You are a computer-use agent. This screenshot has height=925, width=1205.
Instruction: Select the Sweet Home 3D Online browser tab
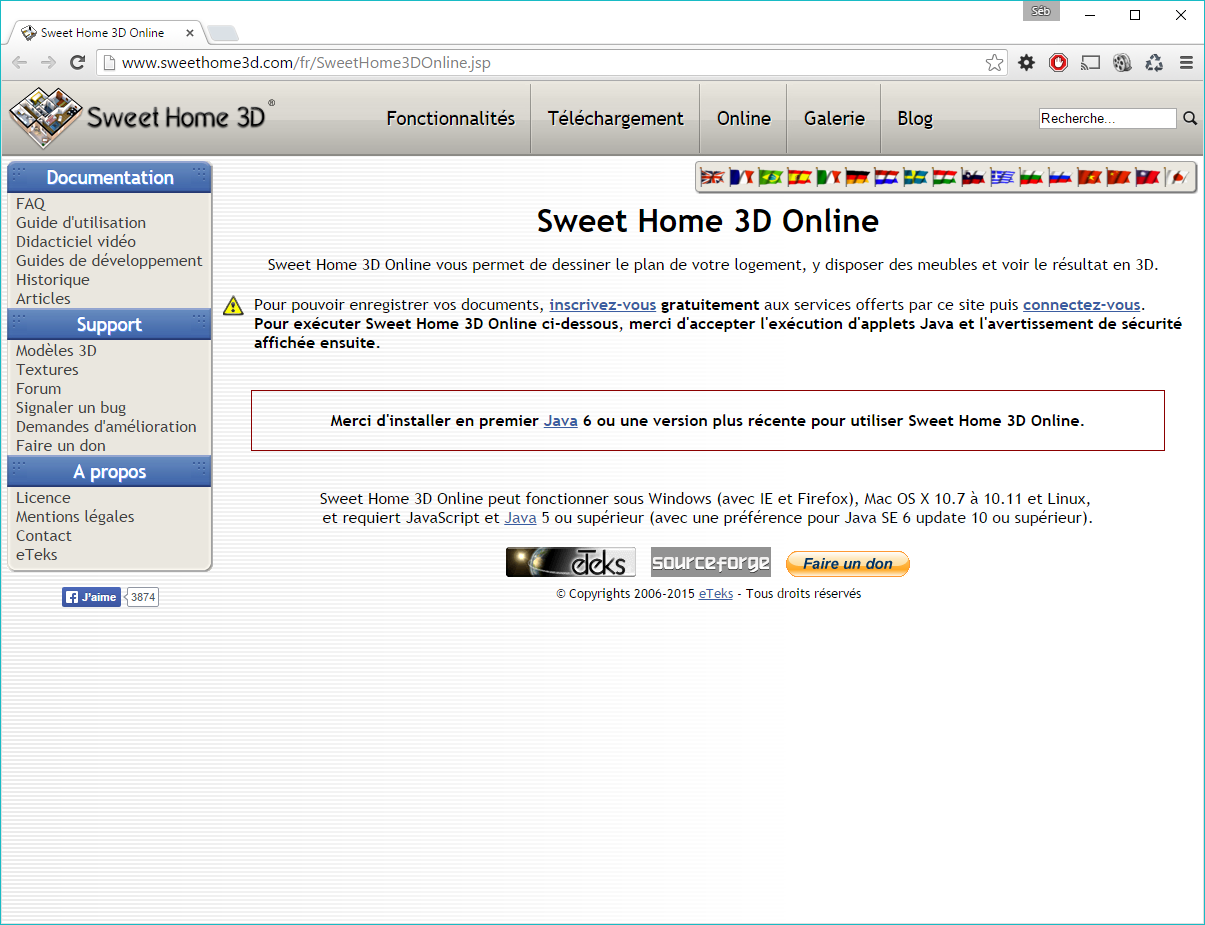click(106, 33)
